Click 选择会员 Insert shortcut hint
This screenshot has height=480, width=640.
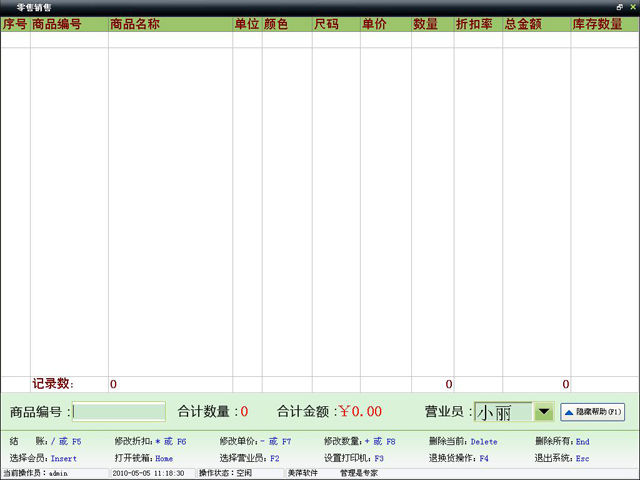[x=43, y=458]
